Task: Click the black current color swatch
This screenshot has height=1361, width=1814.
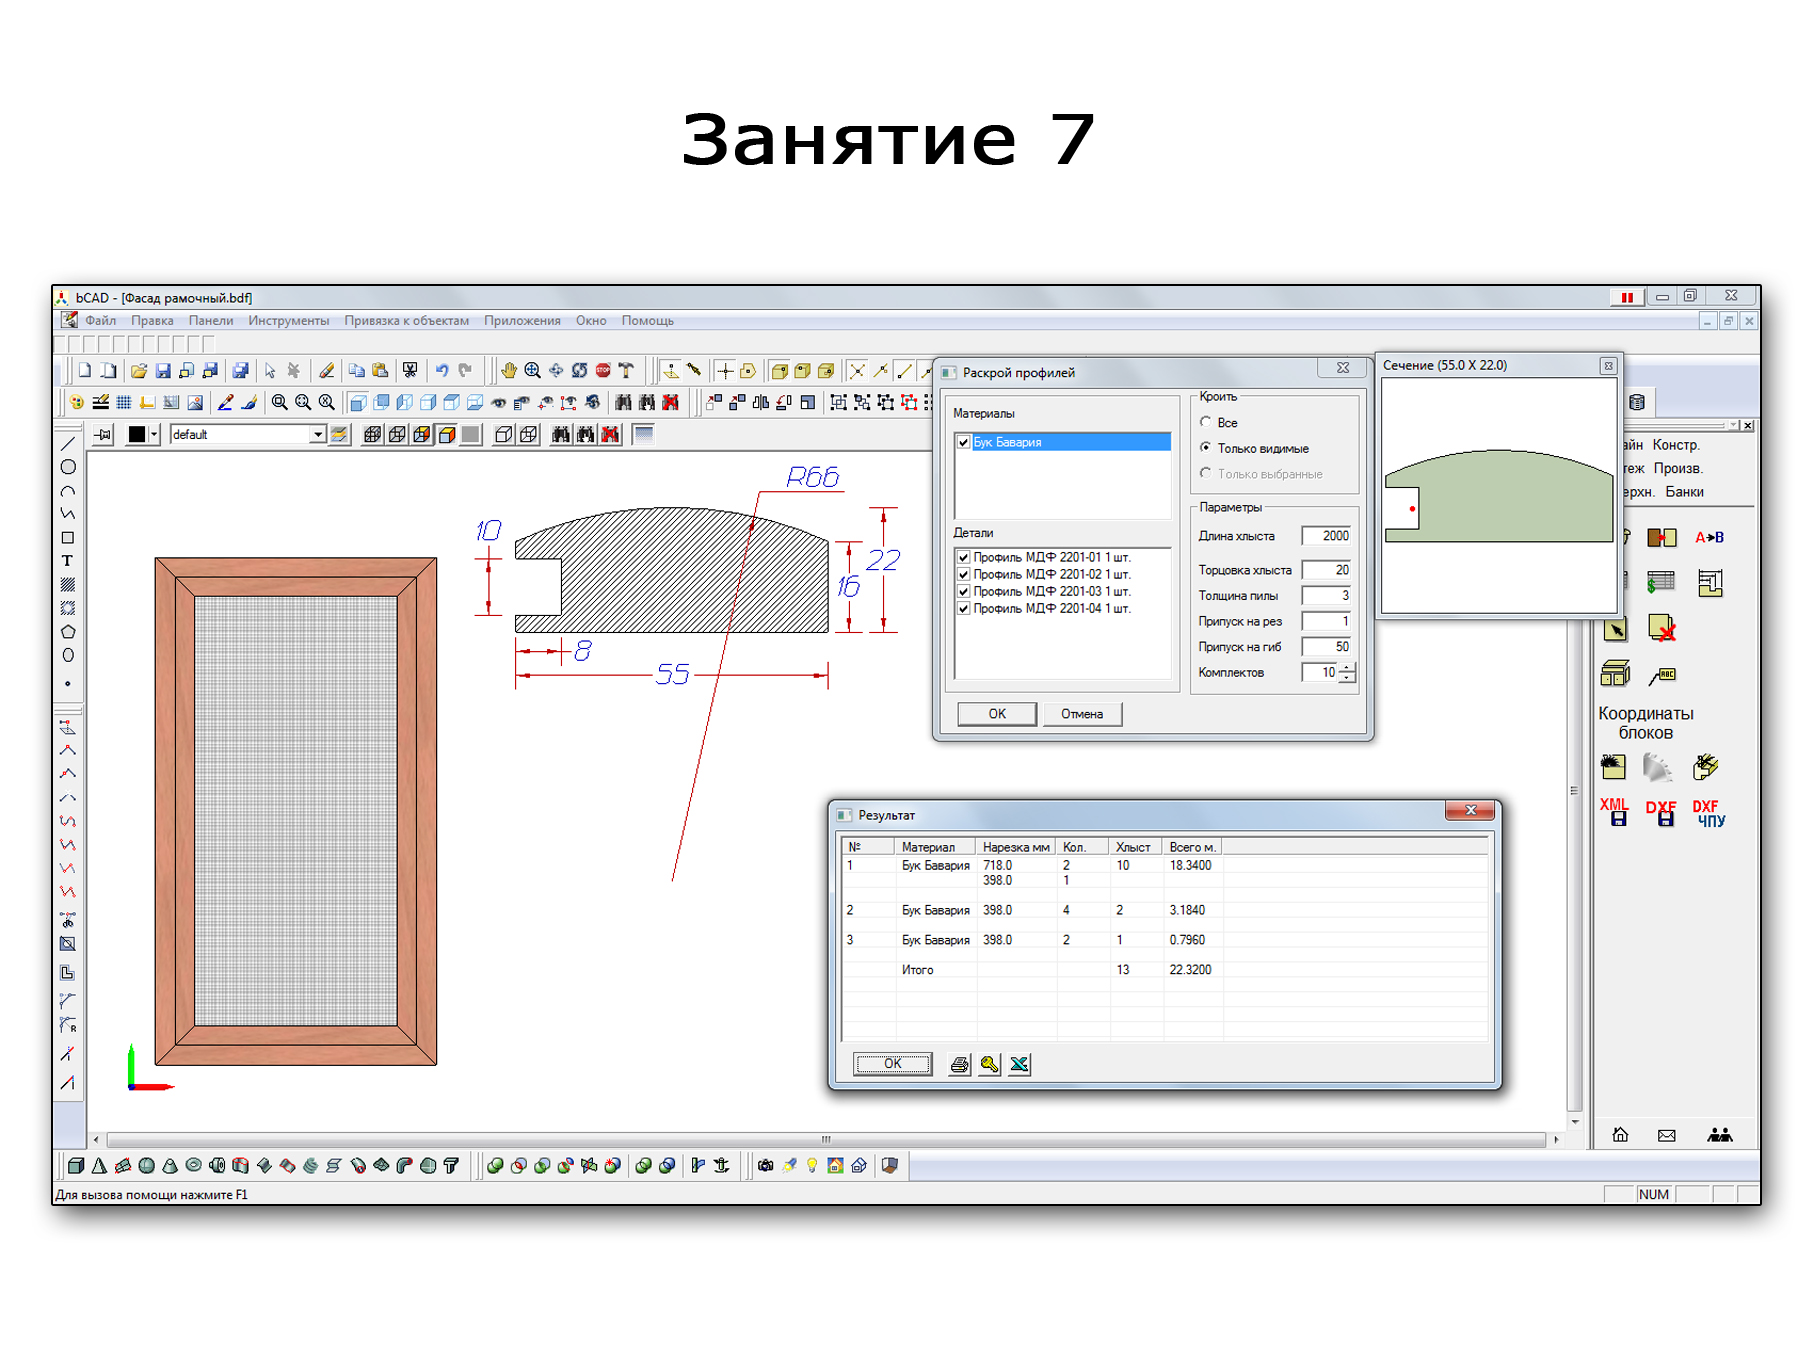Action: 137,435
